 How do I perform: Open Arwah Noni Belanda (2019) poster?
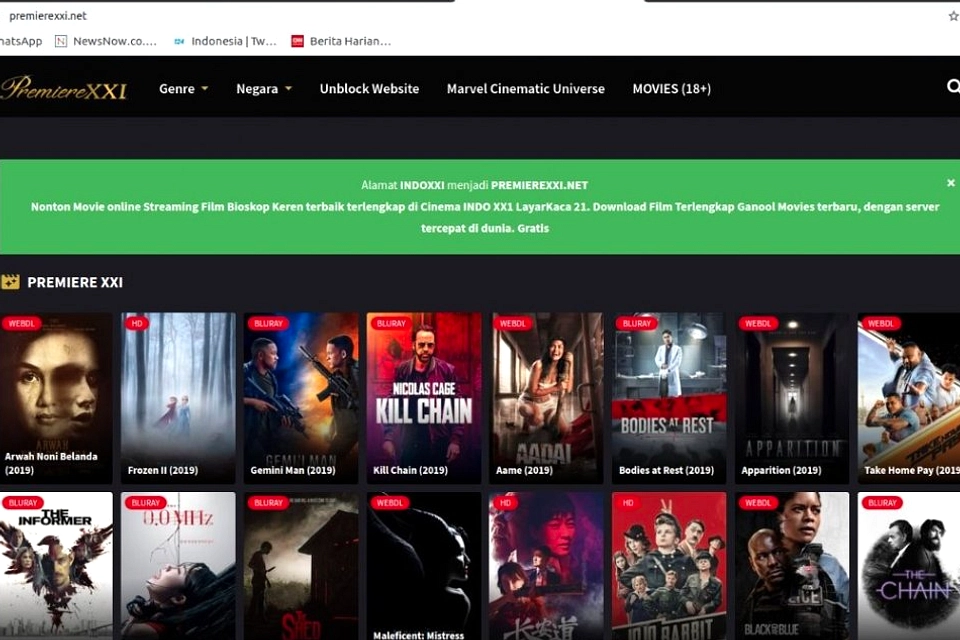click(x=56, y=398)
